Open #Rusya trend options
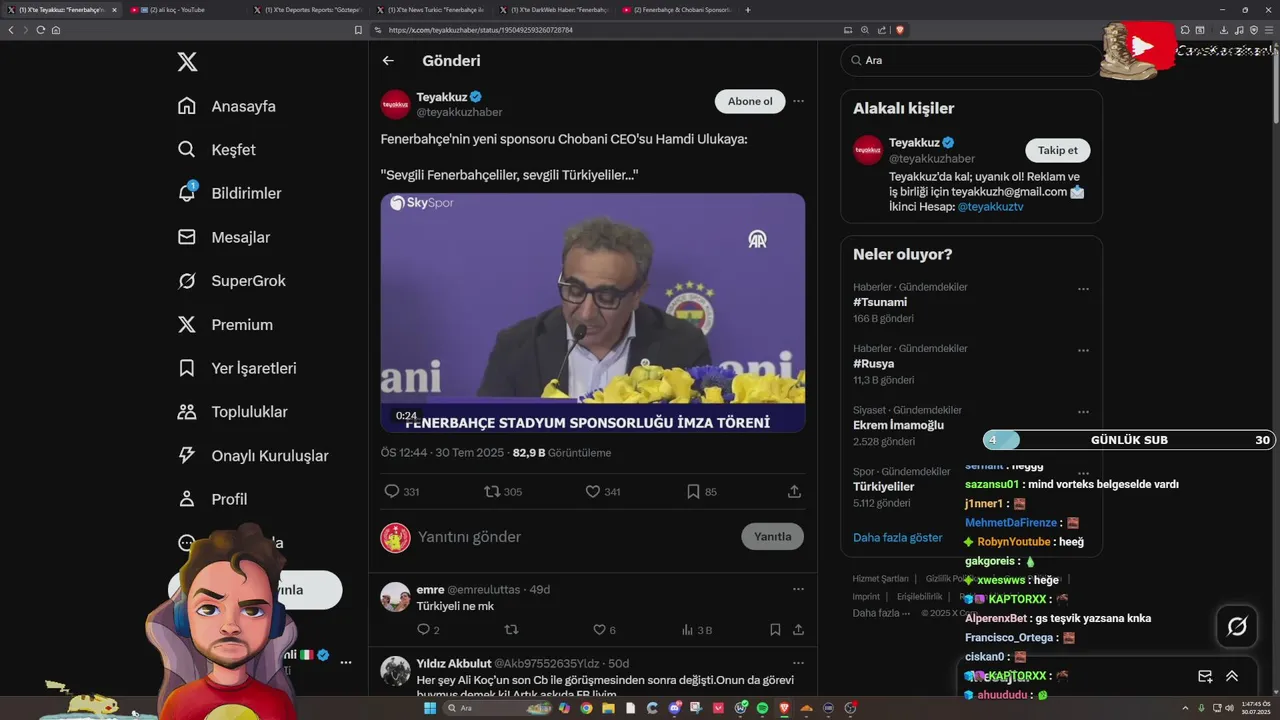 (1083, 351)
